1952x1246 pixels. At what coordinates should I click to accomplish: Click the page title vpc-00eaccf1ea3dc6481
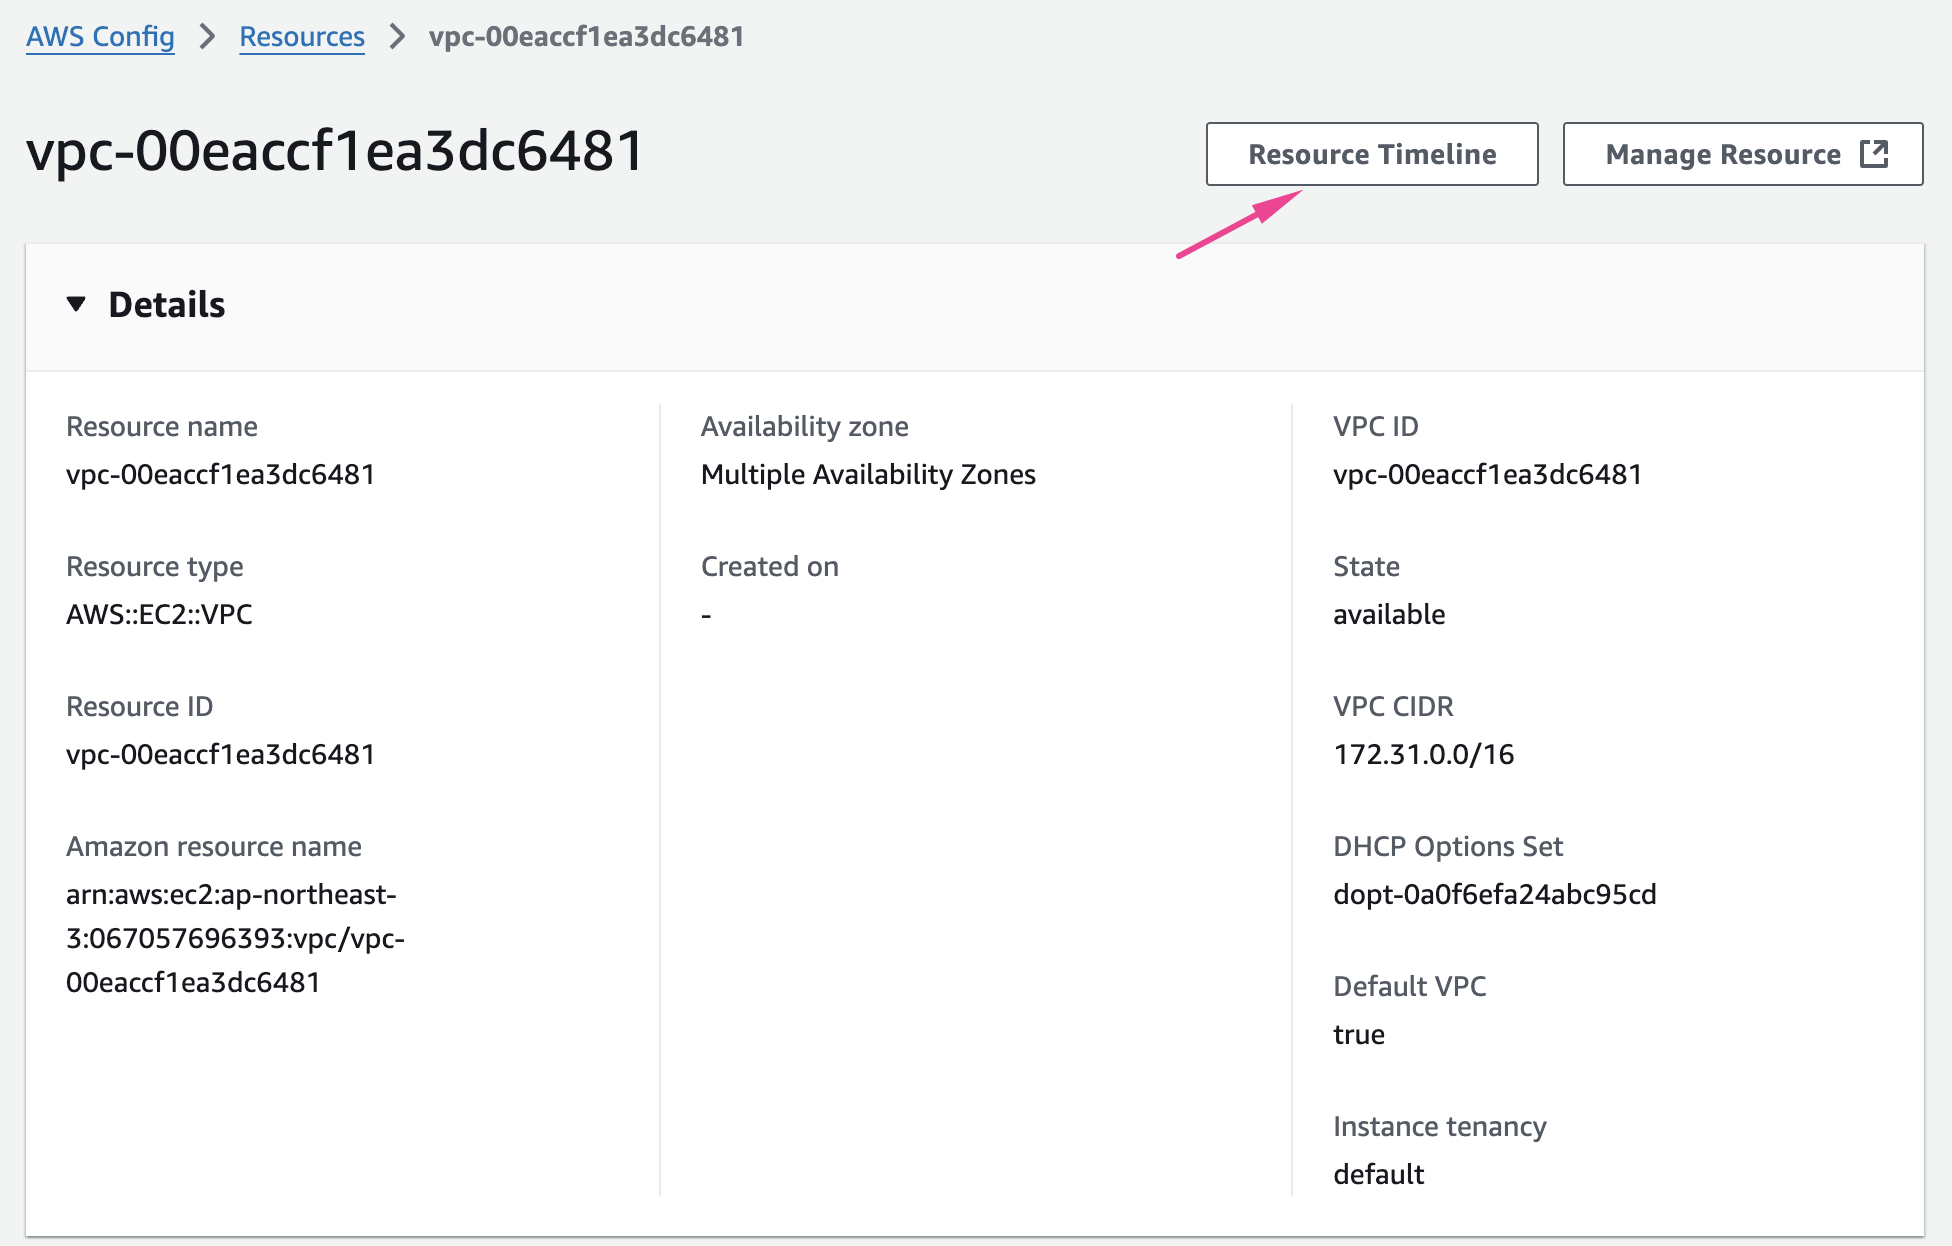coord(335,152)
